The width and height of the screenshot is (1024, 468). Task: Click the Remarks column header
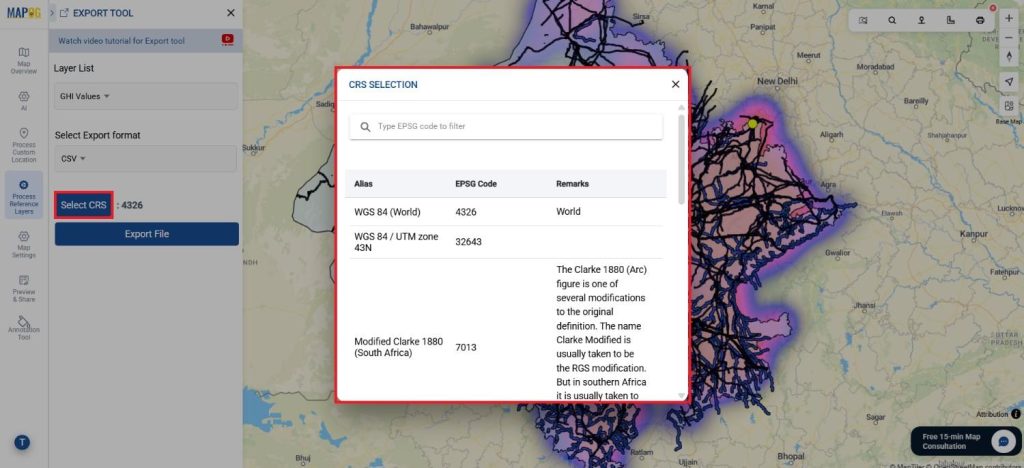572,184
